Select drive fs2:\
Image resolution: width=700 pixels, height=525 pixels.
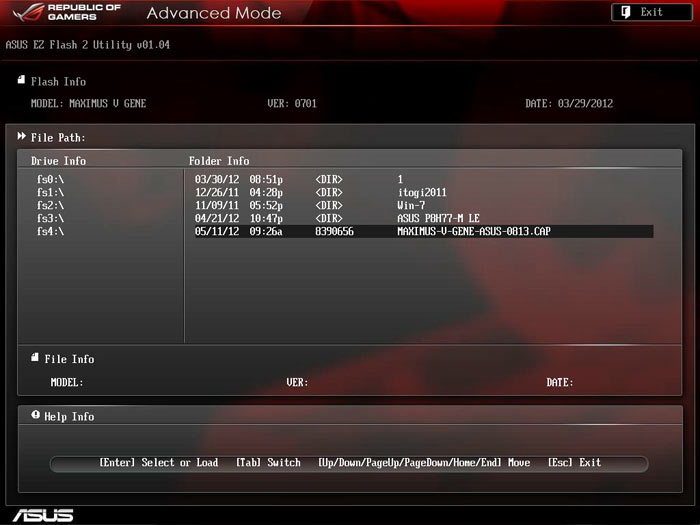click(50, 205)
